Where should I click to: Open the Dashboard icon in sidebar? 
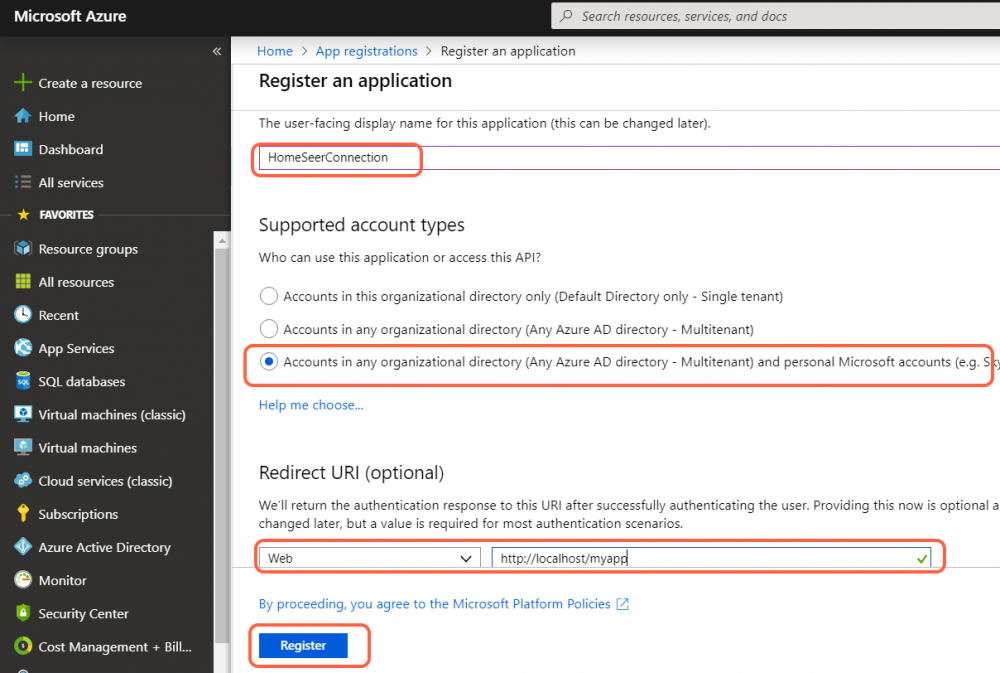(22, 149)
